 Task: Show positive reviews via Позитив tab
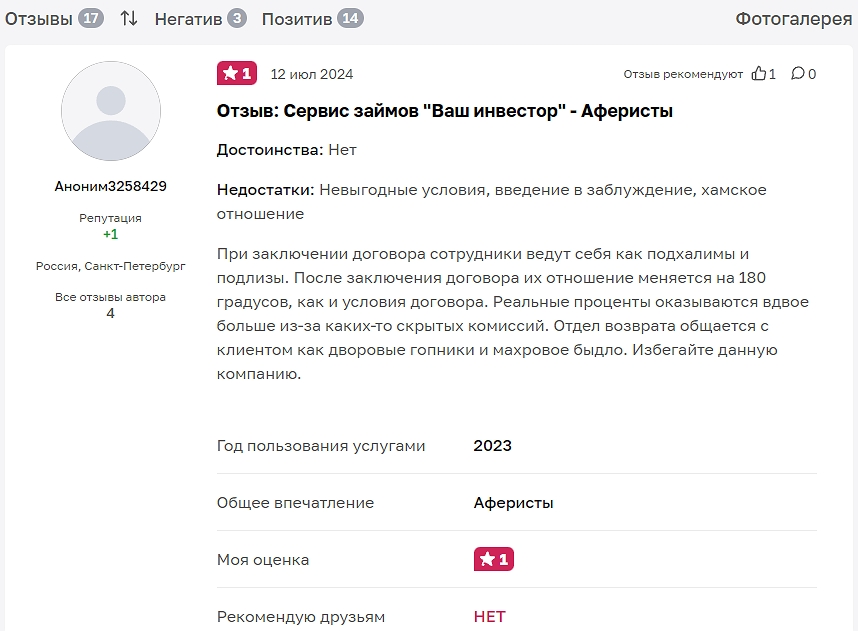297,18
